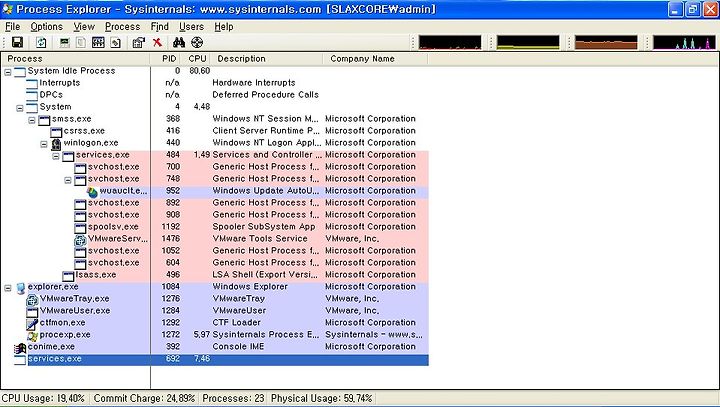Image resolution: width=720 pixels, height=407 pixels.
Task: Click the VMwareServ... service icon
Action: (80, 240)
